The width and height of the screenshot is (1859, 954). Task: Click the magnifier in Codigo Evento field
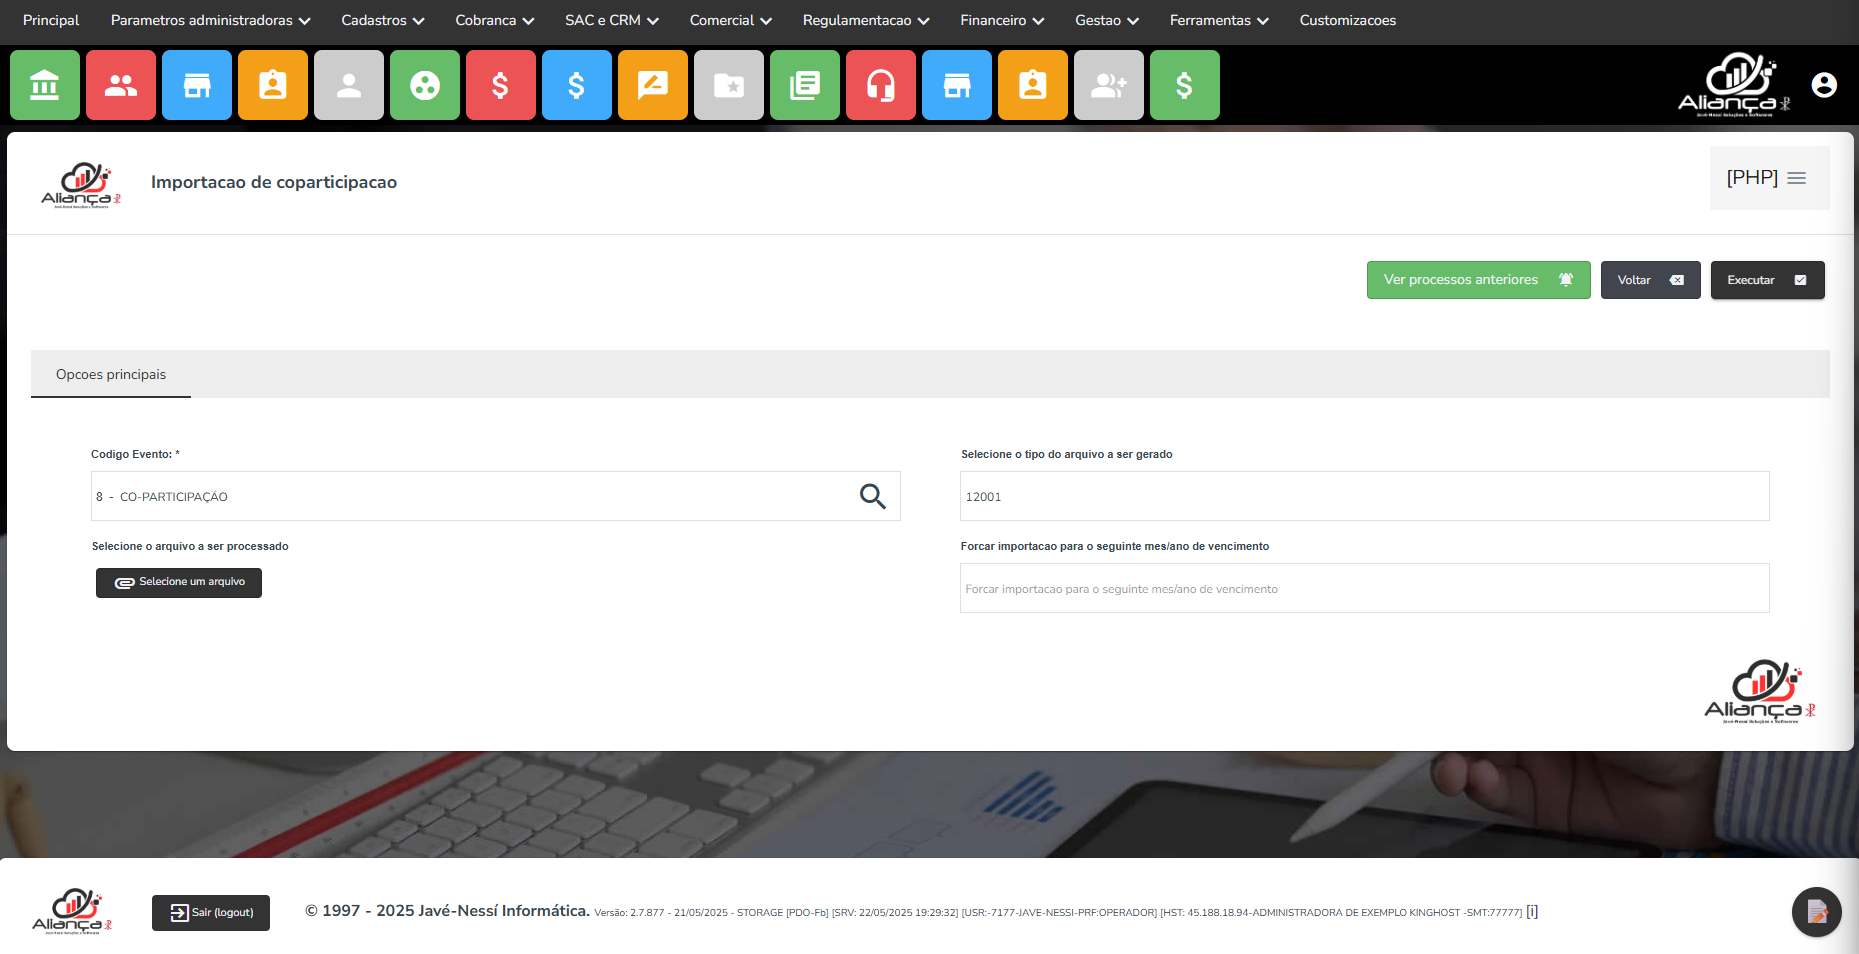[872, 496]
